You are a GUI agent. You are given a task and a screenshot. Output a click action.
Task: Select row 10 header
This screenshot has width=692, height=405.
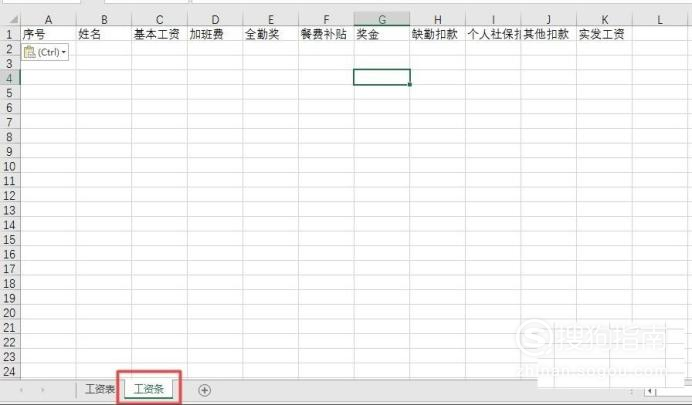[10, 166]
